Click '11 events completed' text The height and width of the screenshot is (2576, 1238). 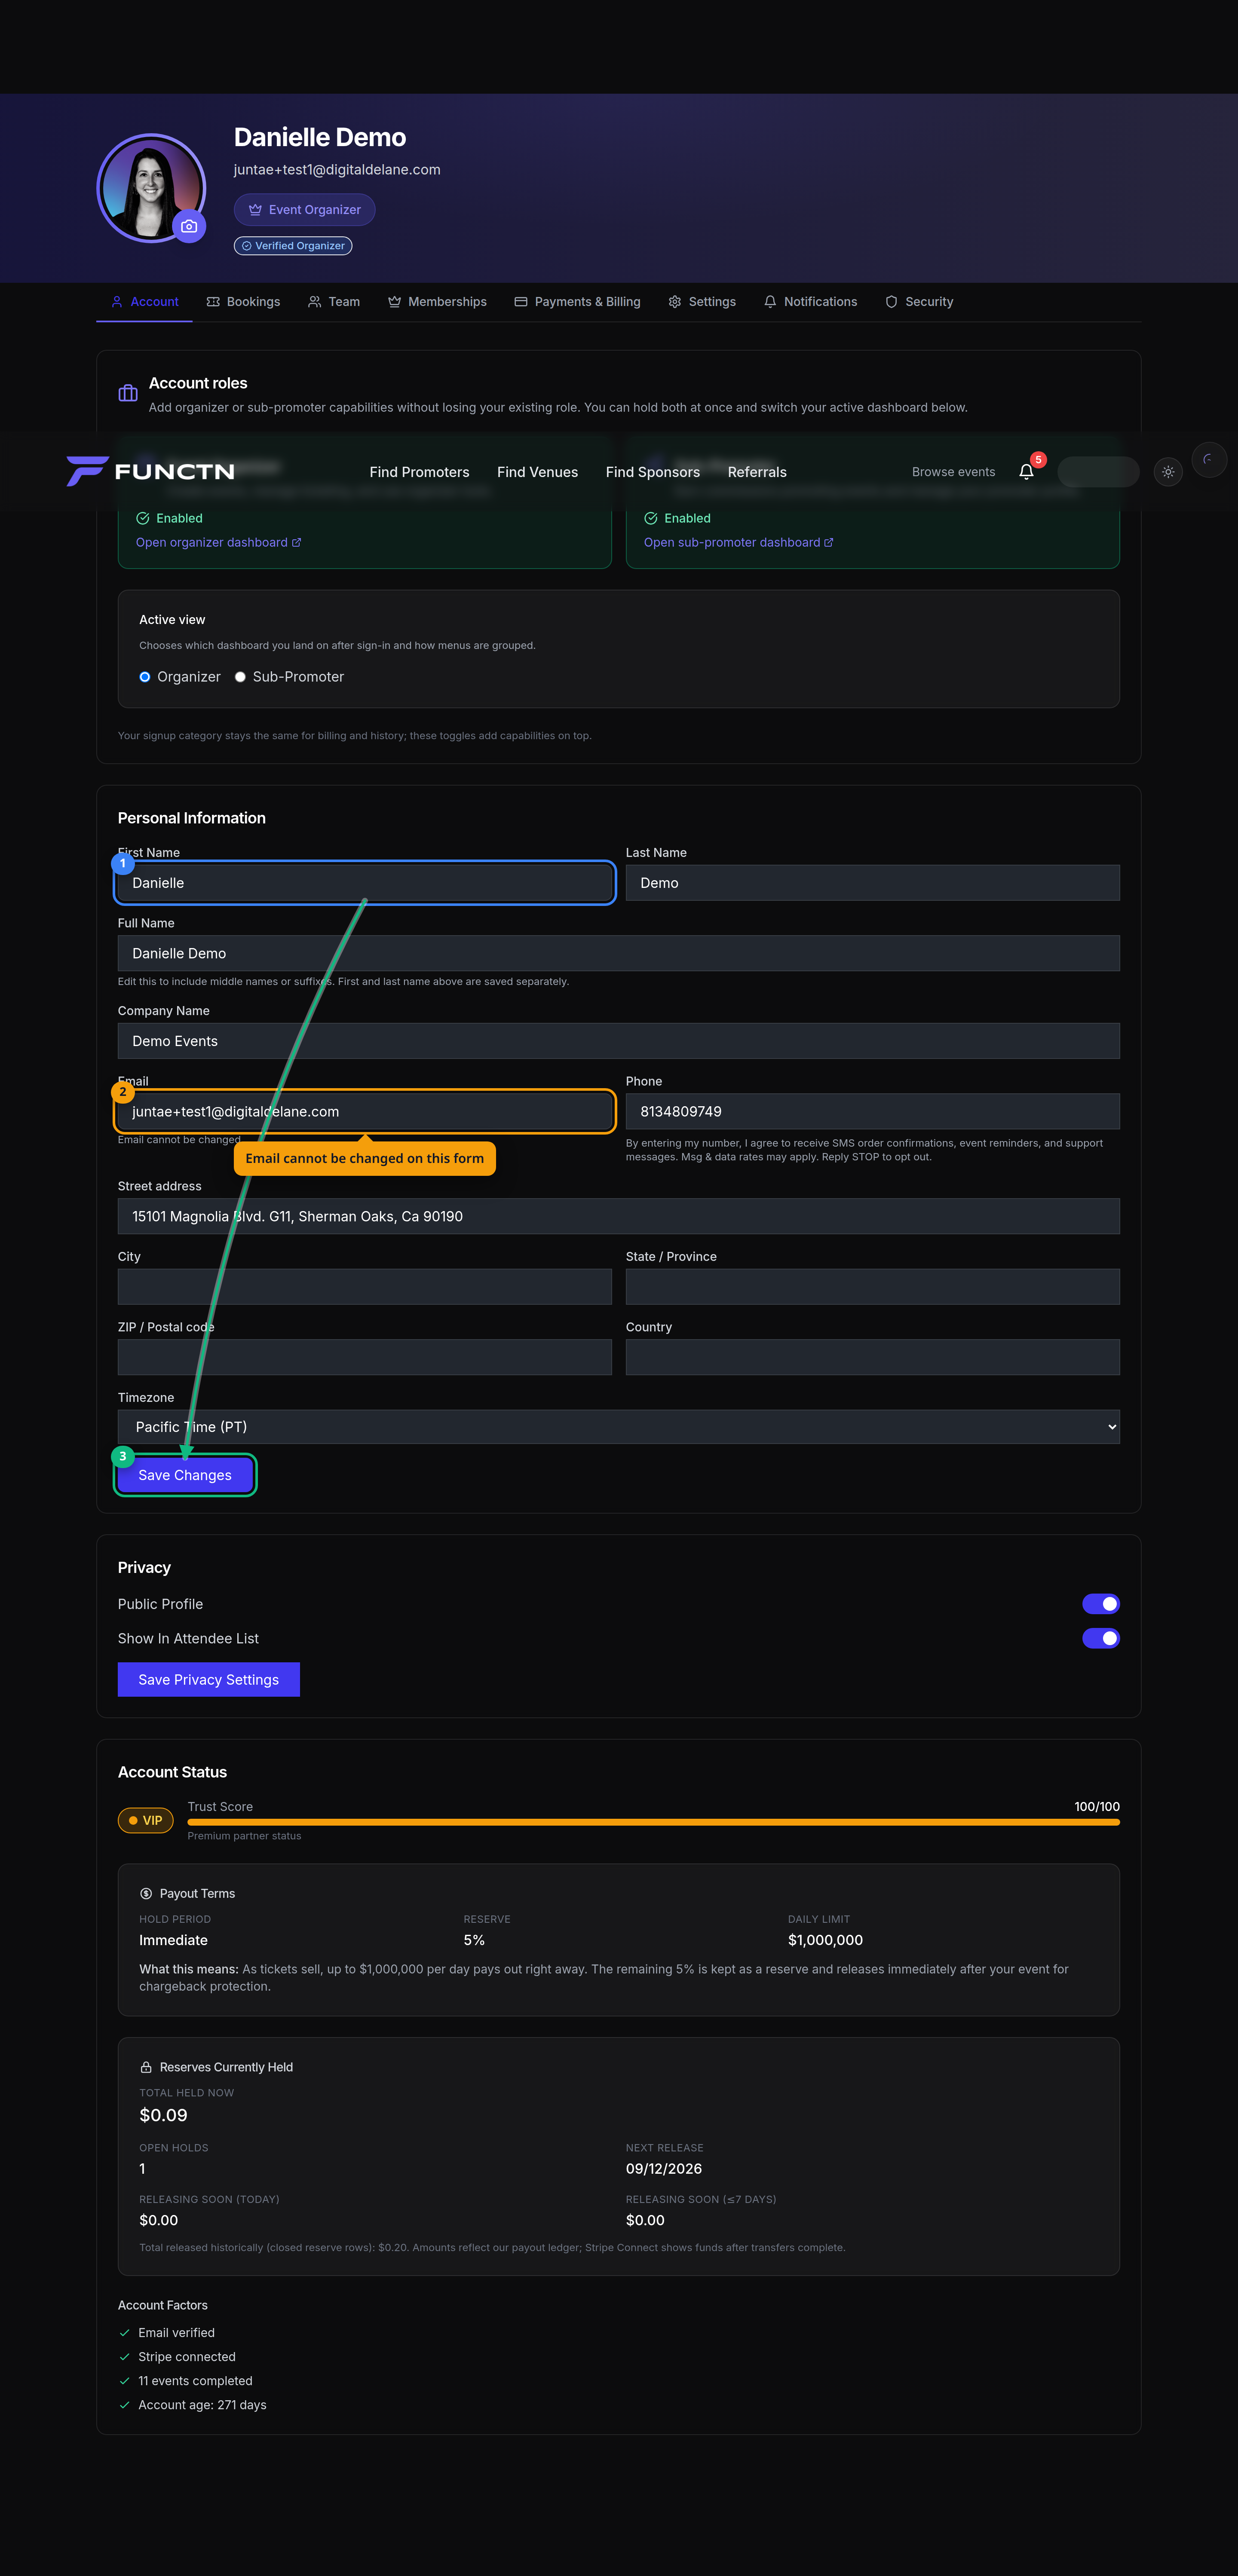coord(195,2381)
